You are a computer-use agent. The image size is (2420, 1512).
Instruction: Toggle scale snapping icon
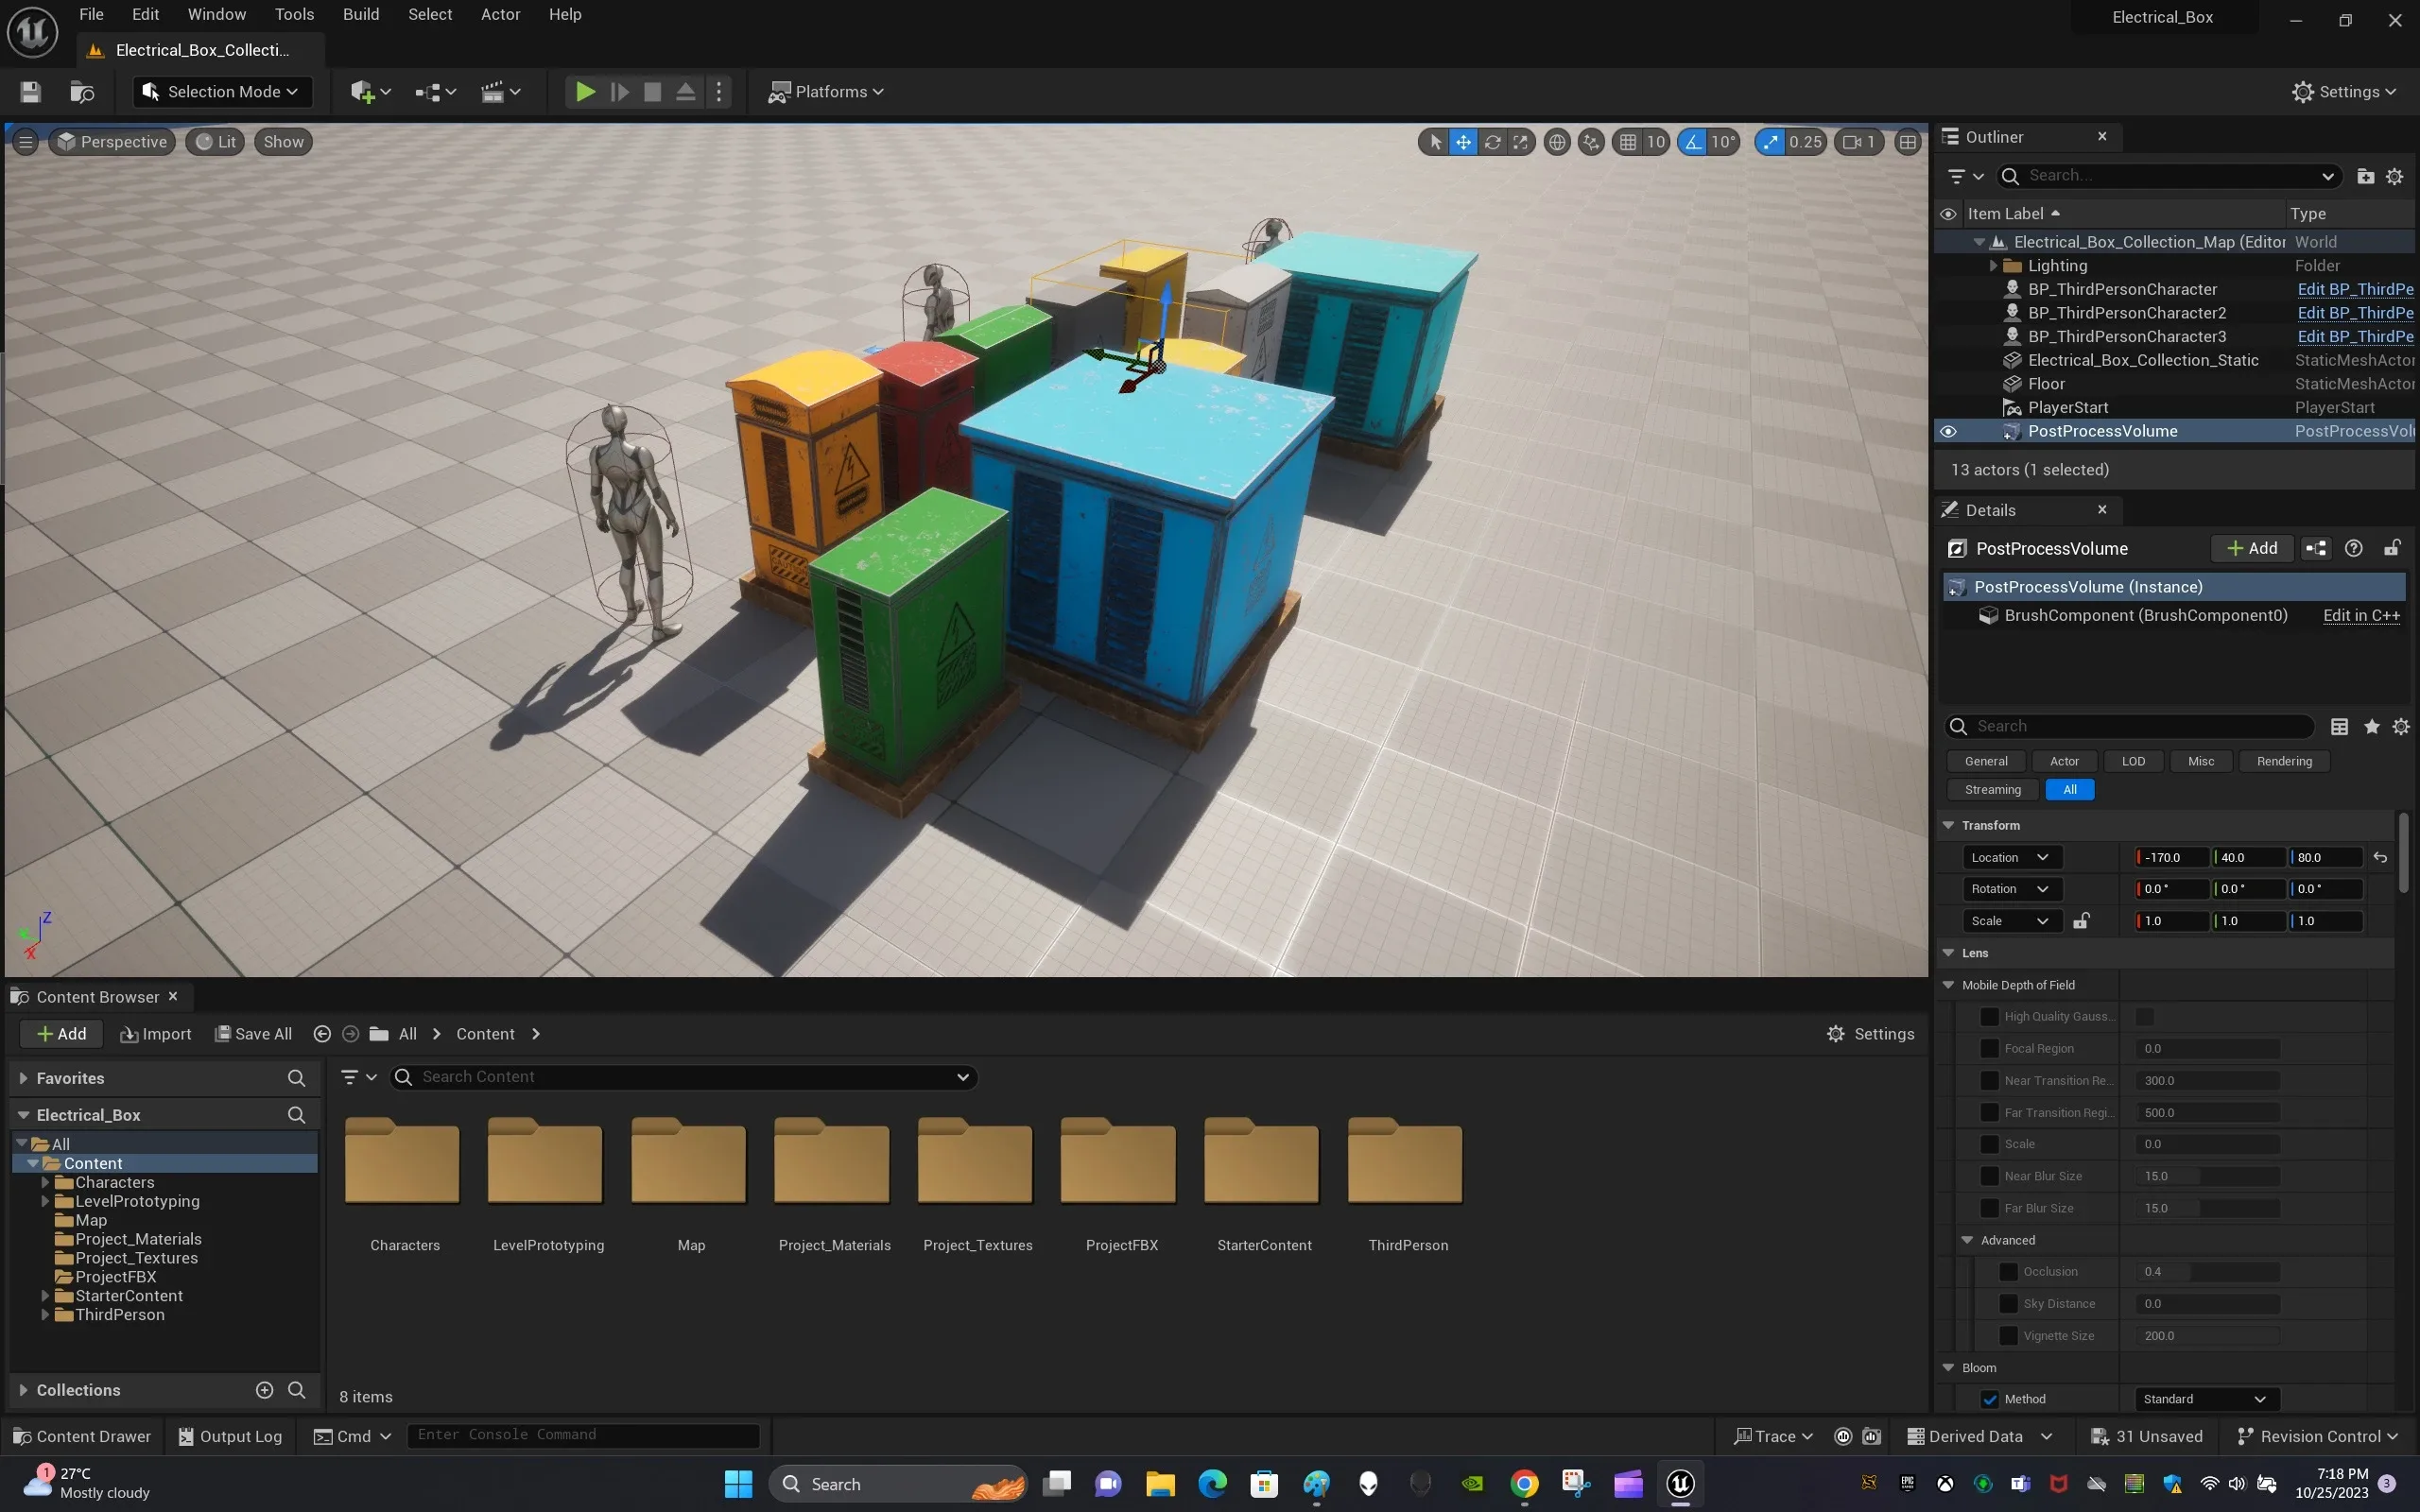click(x=1770, y=142)
